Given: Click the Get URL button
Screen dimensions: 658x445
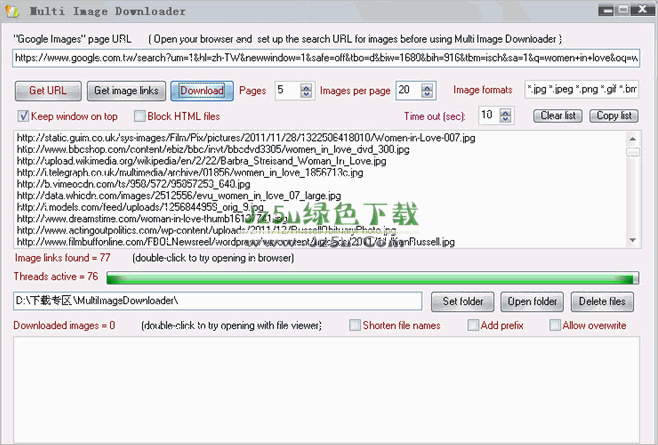Looking at the screenshot, I should click(48, 91).
